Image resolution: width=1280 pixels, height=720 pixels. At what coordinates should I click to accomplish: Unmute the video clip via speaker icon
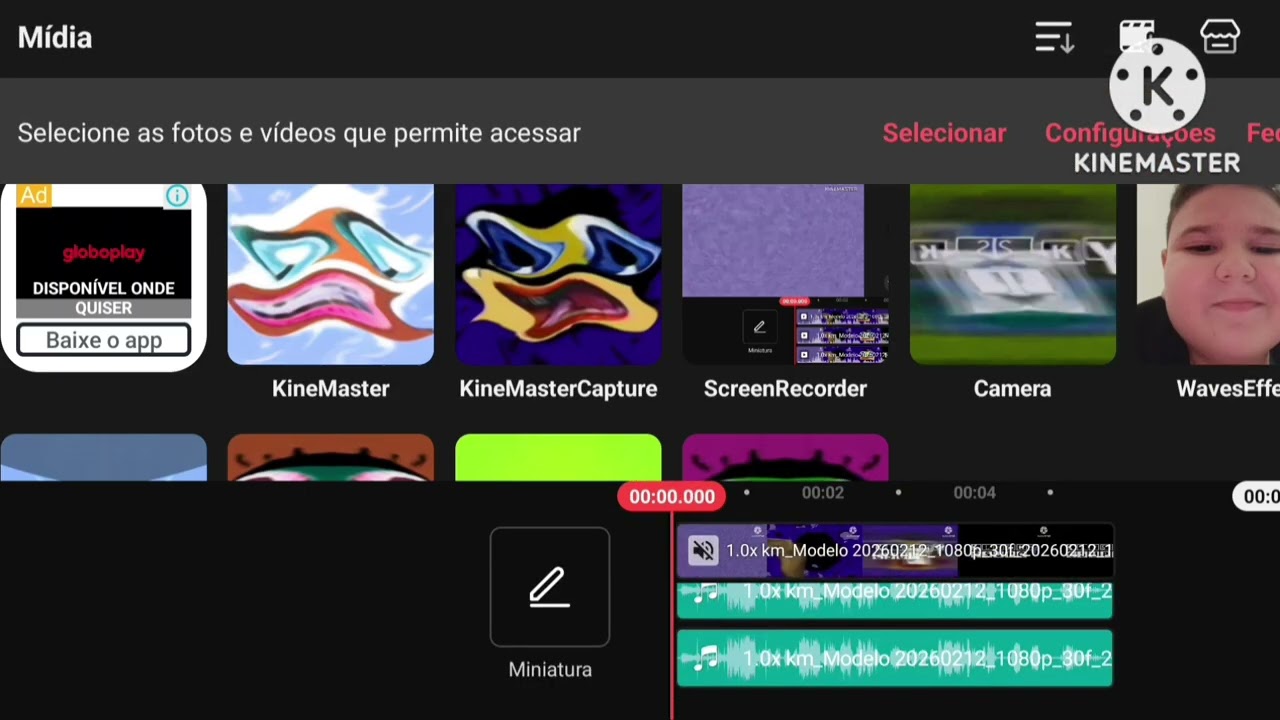pyautogui.click(x=703, y=550)
